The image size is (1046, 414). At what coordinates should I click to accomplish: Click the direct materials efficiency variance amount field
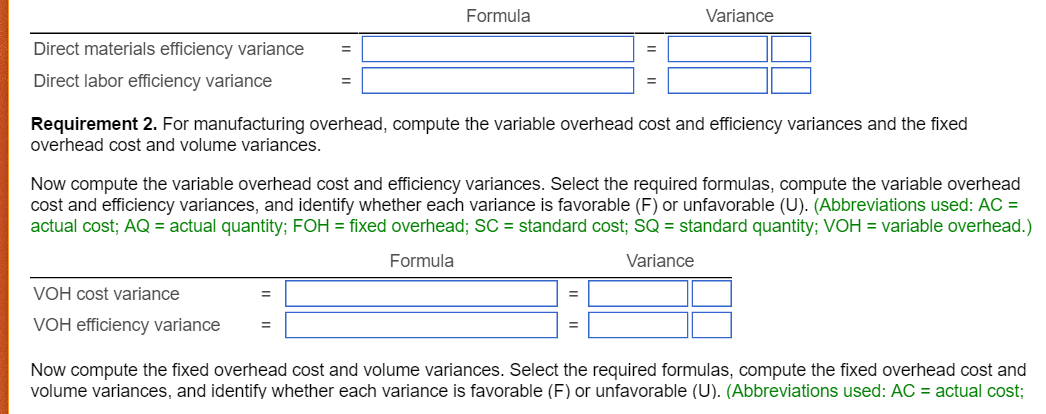pos(718,49)
